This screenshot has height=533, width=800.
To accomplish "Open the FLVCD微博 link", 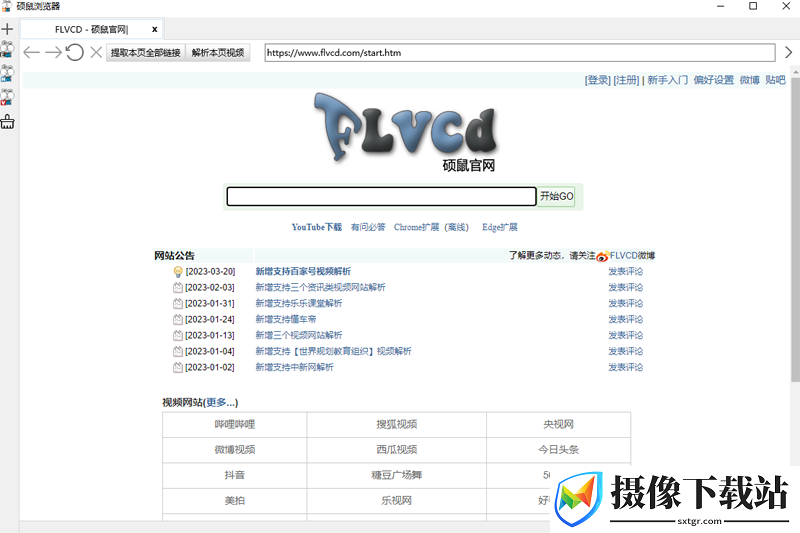I will point(632,256).
